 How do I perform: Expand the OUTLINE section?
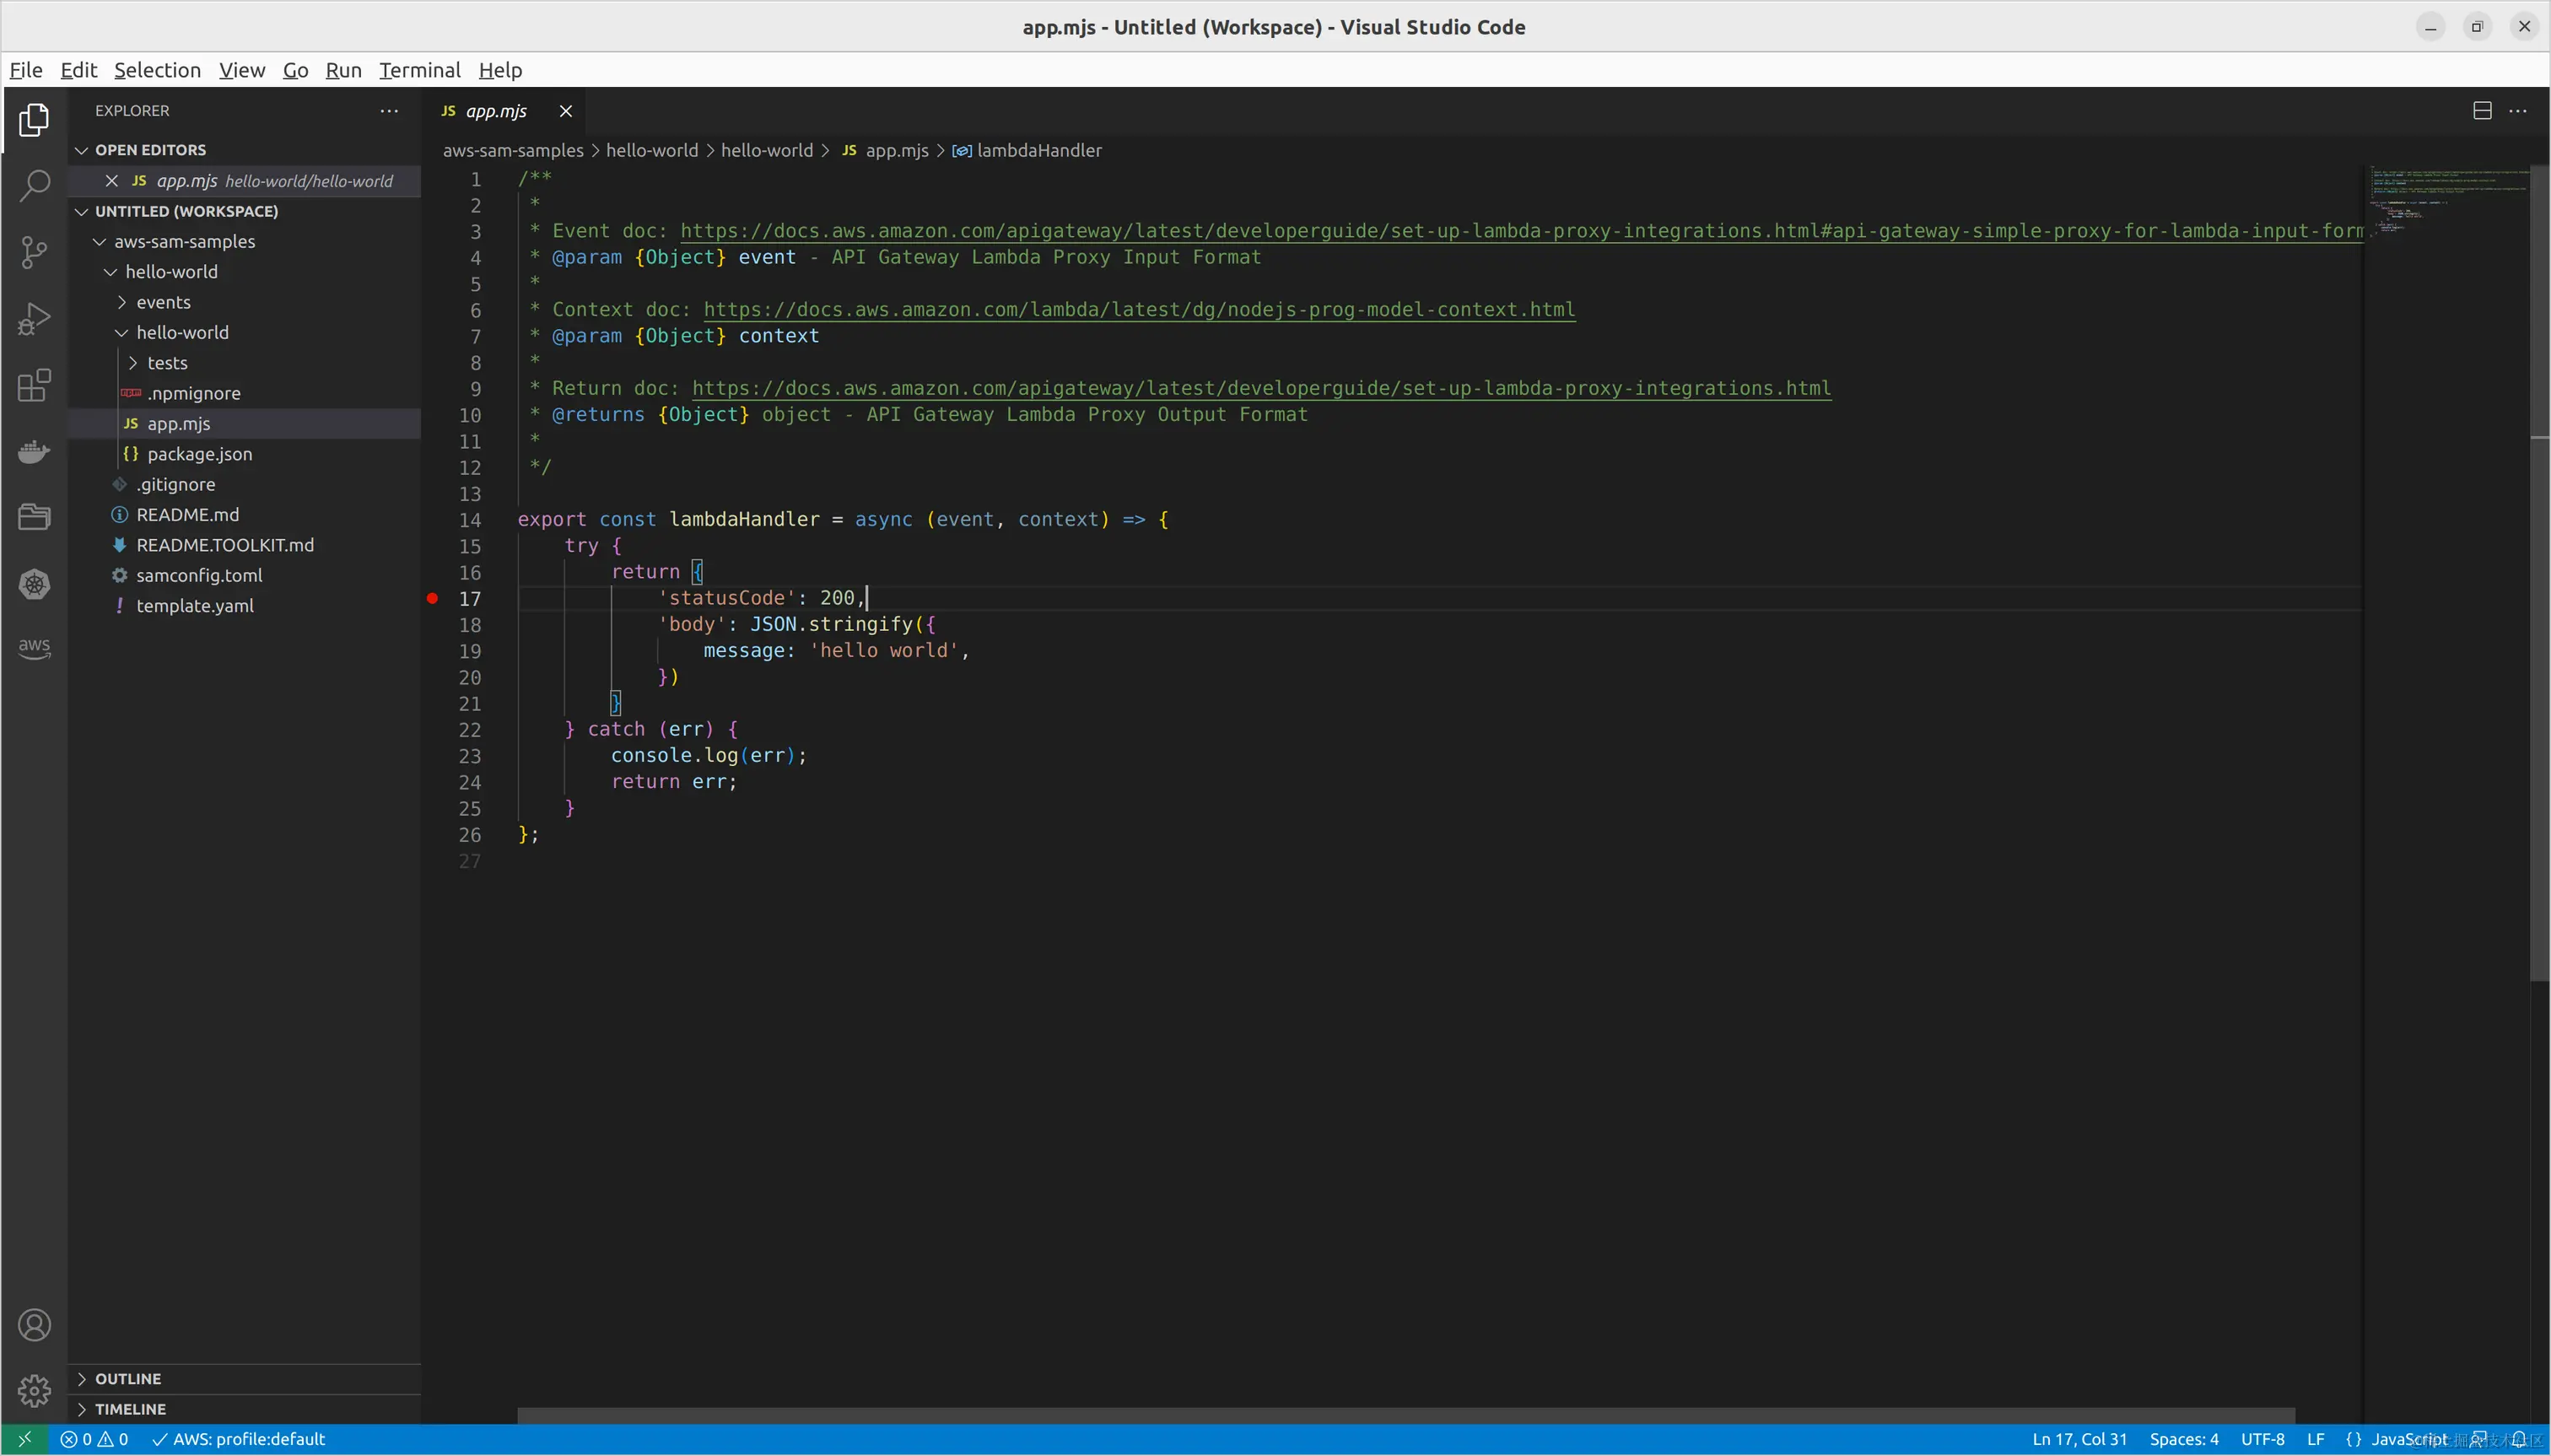click(x=128, y=1378)
